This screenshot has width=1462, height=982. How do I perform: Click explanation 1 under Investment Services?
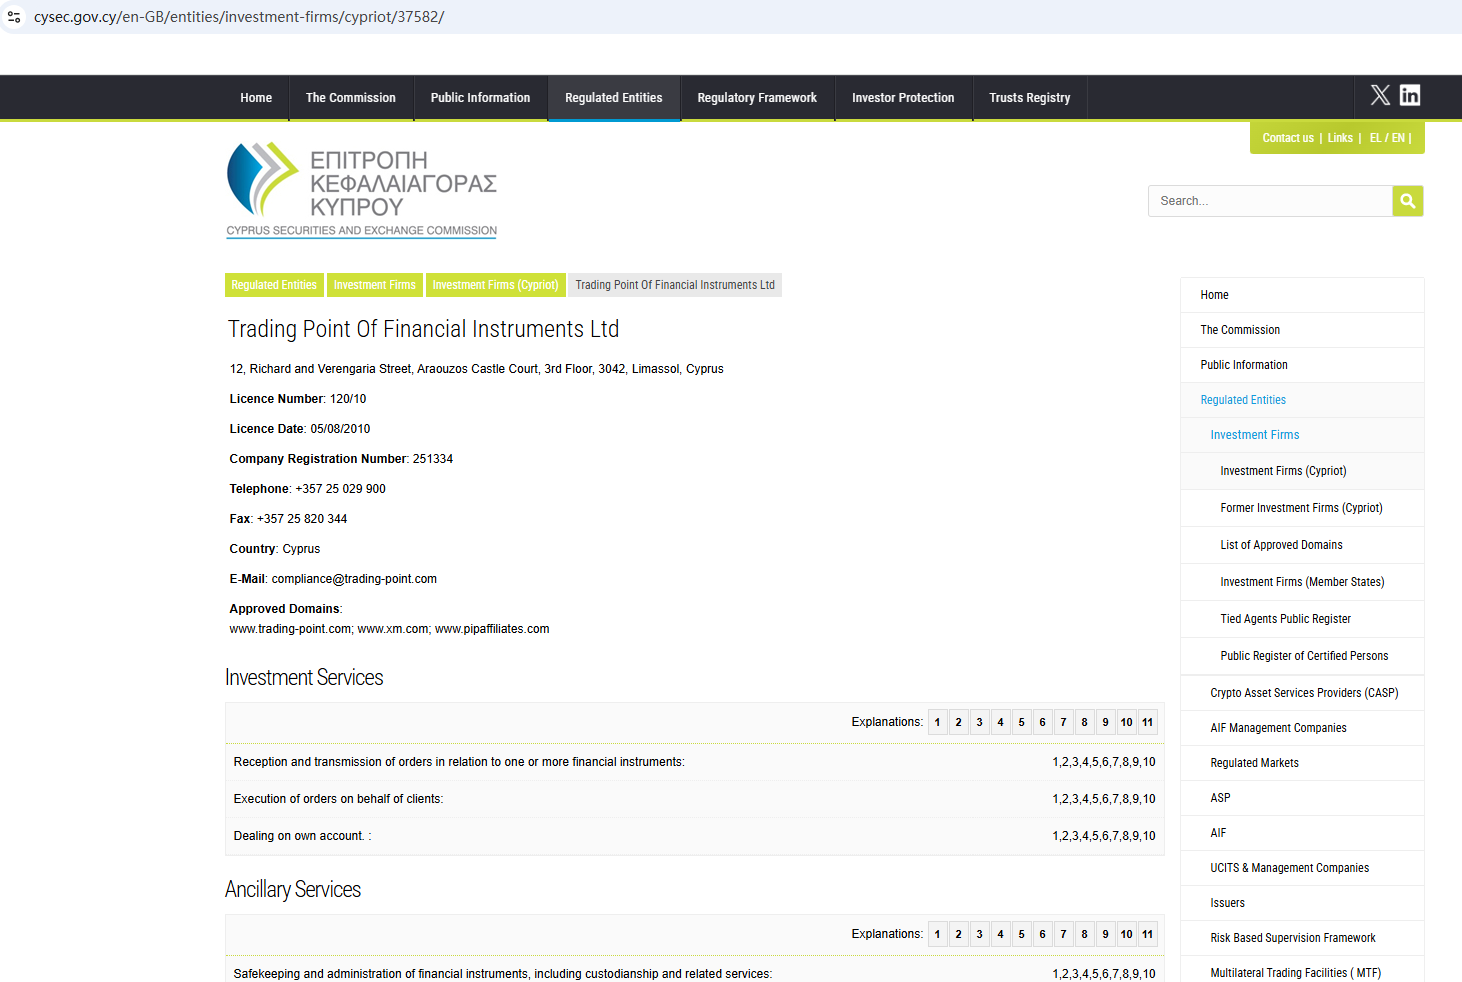click(938, 722)
